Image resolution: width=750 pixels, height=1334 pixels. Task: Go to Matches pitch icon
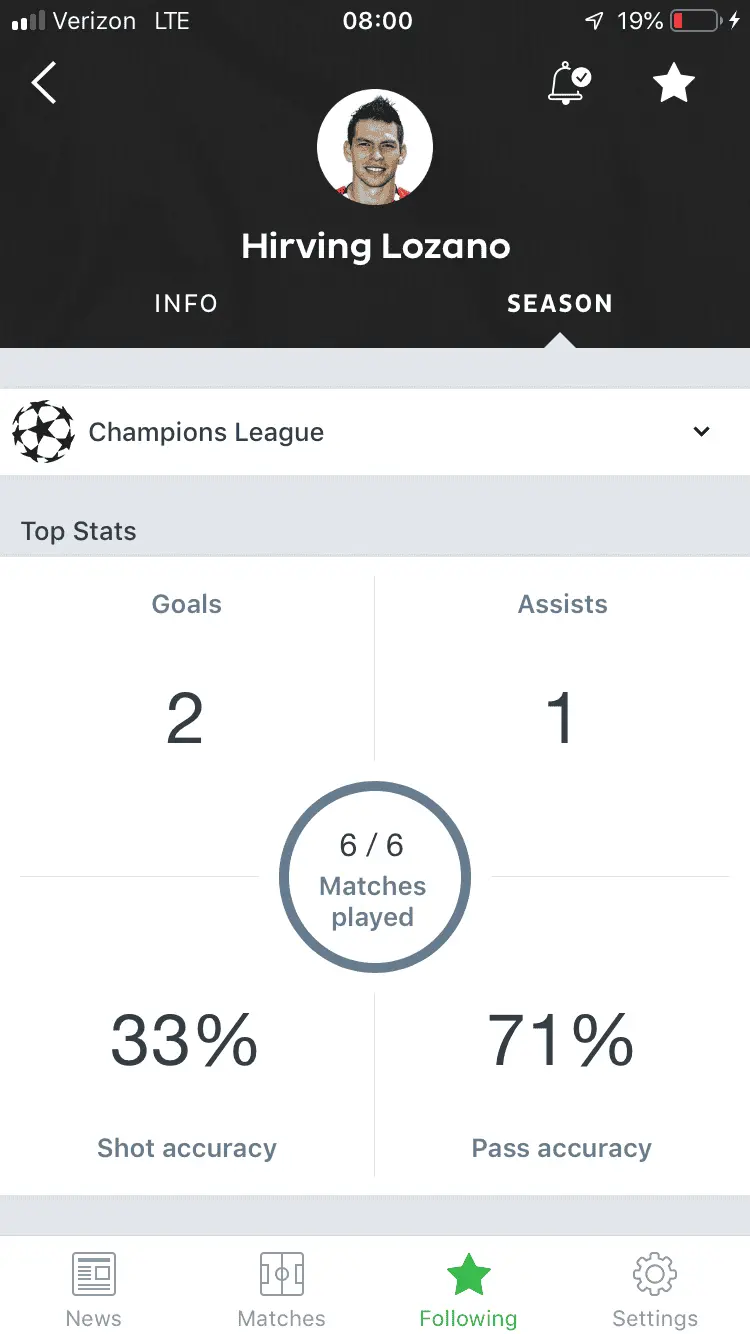tap(281, 1274)
